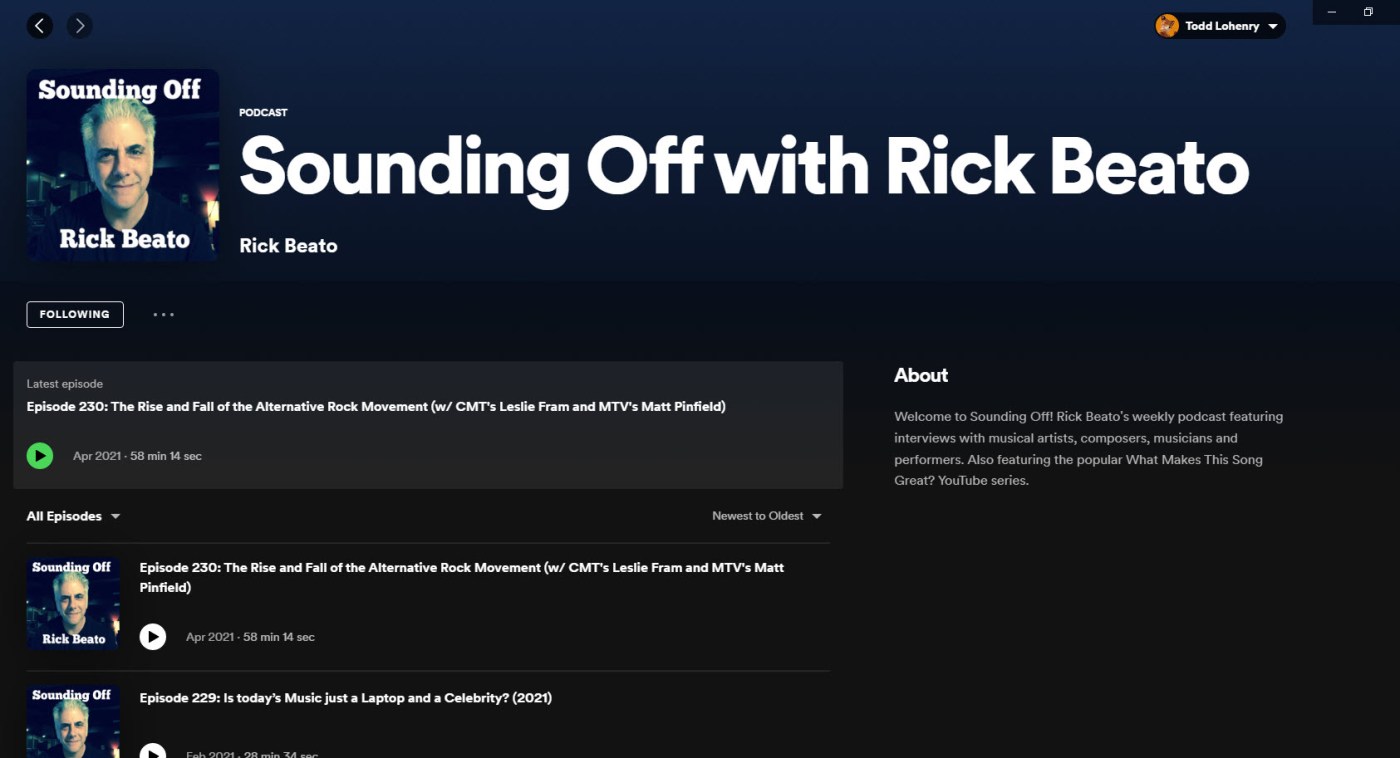This screenshot has width=1400, height=758.
Task: Click Episode 230 title in episode list
Action: tap(461, 568)
